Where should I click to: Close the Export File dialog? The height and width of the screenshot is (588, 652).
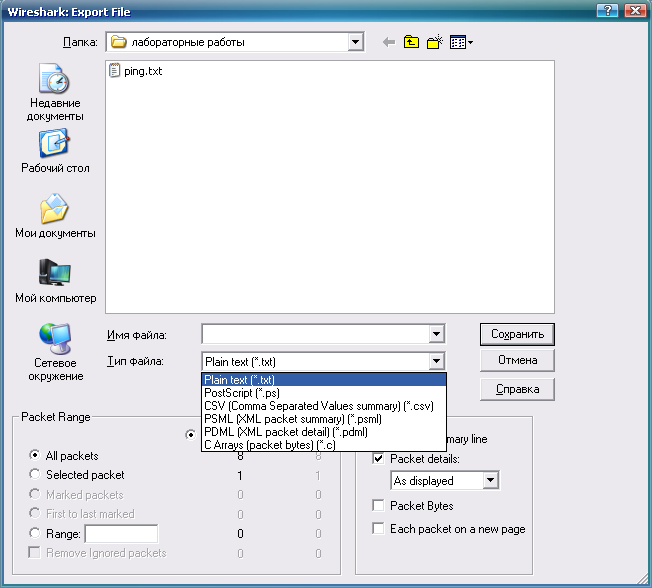tap(635, 10)
